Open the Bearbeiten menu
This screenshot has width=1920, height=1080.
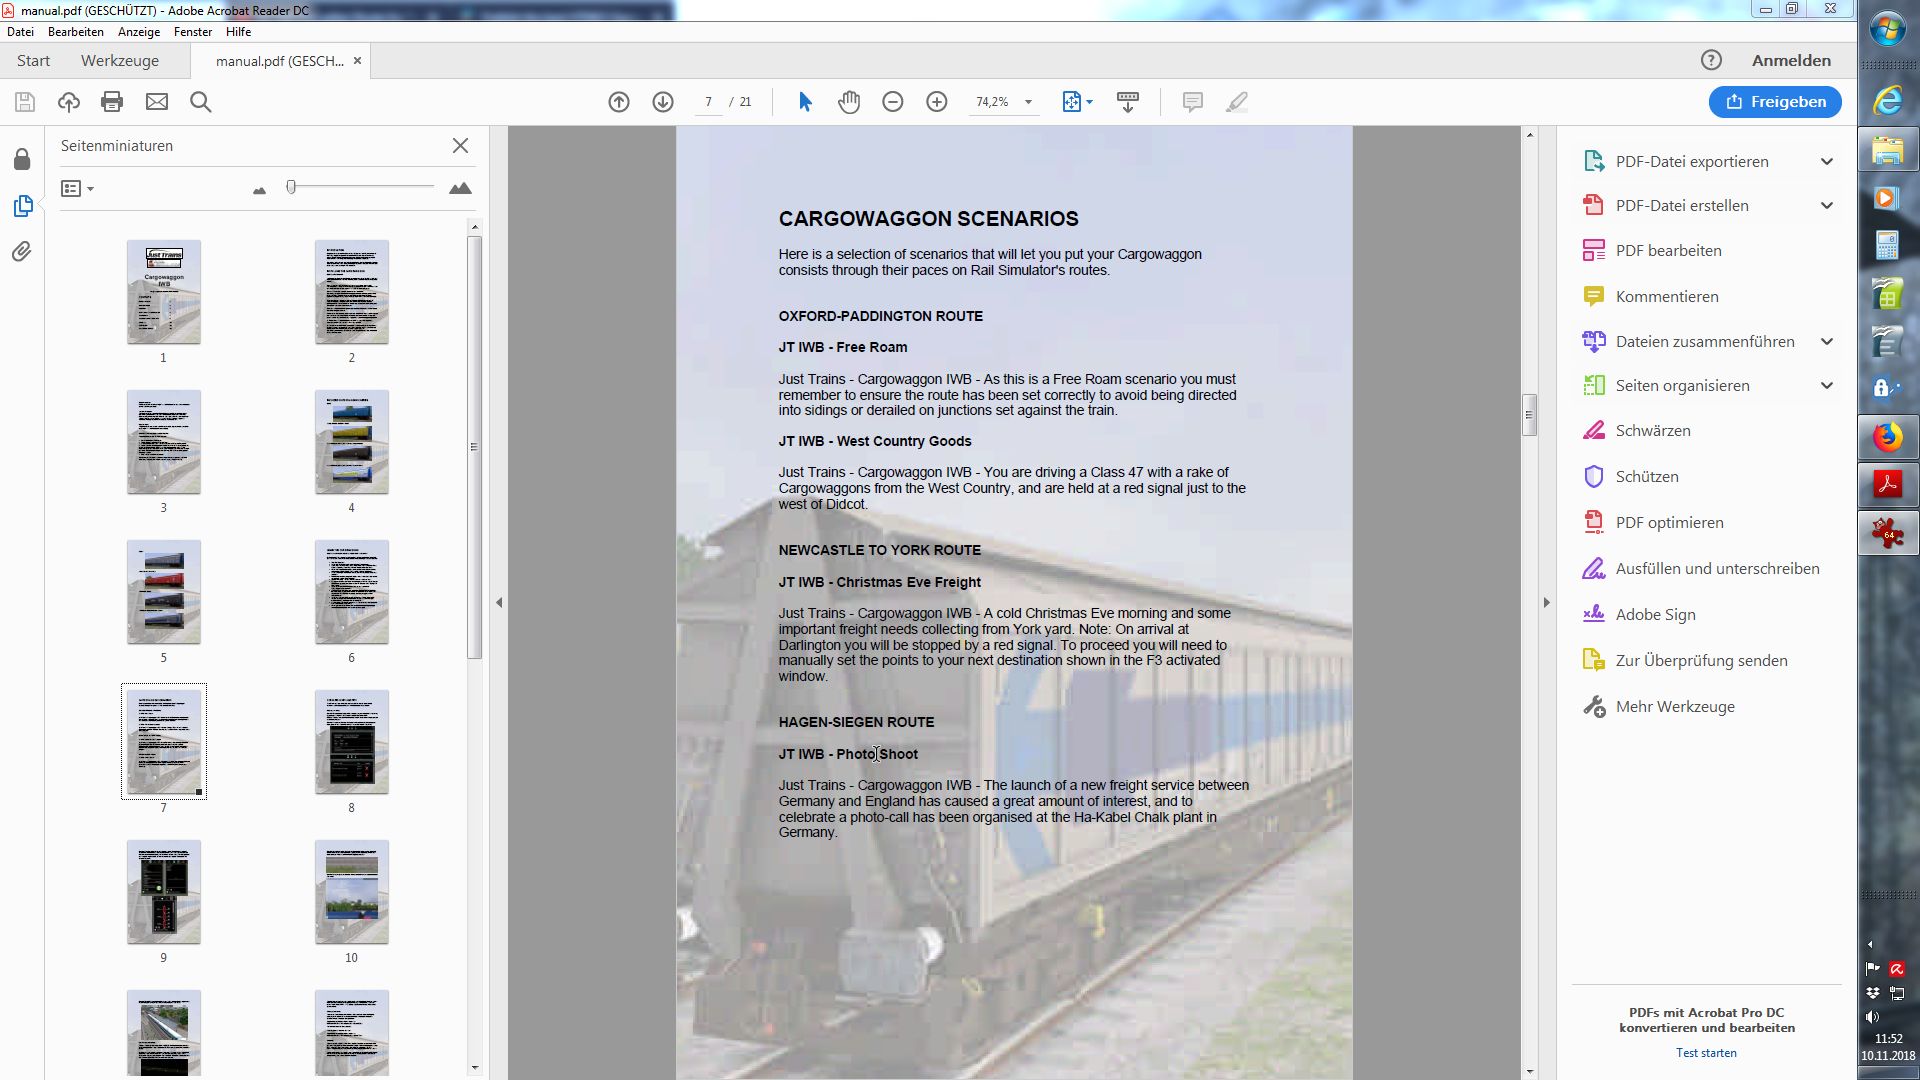pos(76,32)
